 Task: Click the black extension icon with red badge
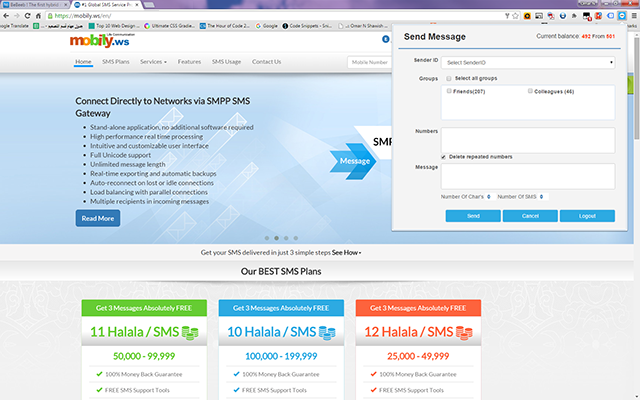click(587, 16)
